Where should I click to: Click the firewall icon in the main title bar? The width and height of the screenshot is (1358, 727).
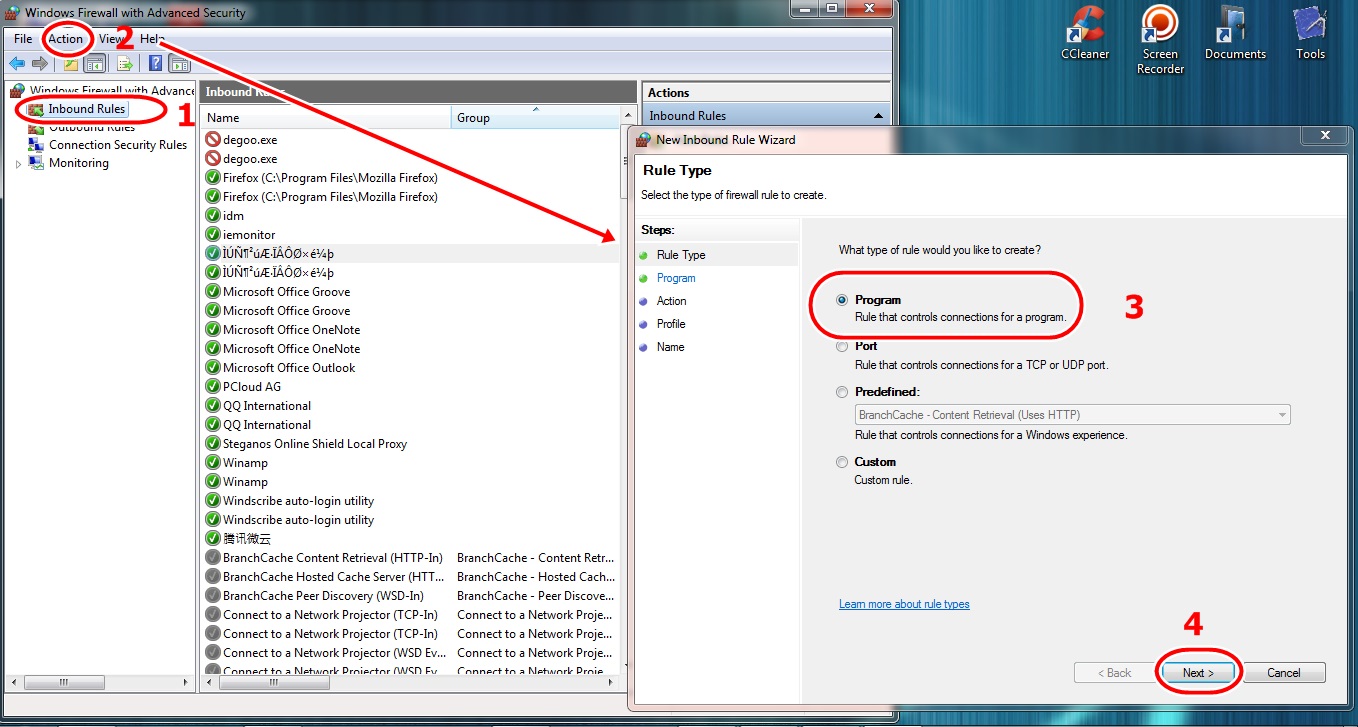pyautogui.click(x=13, y=13)
